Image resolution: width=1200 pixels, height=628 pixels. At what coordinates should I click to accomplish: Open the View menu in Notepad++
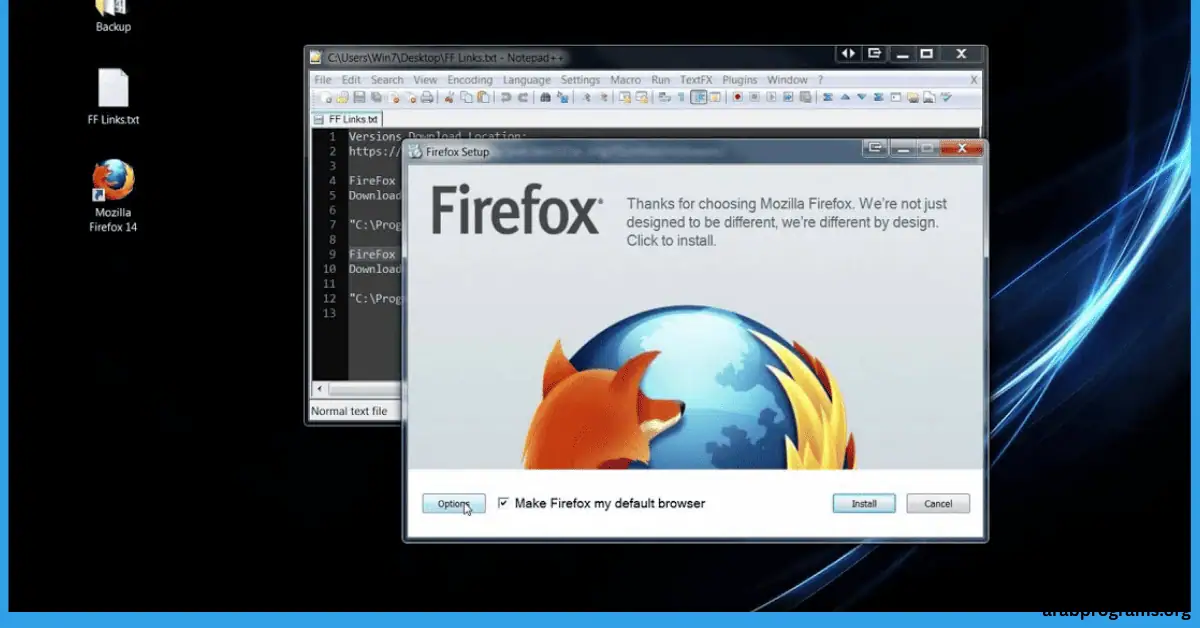[425, 80]
